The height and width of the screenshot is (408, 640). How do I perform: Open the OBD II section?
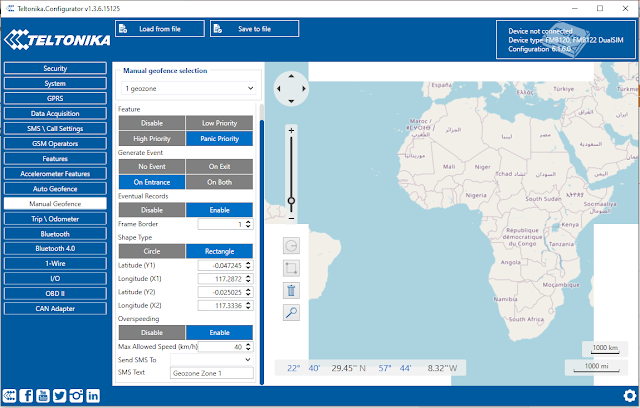[x=55, y=294]
